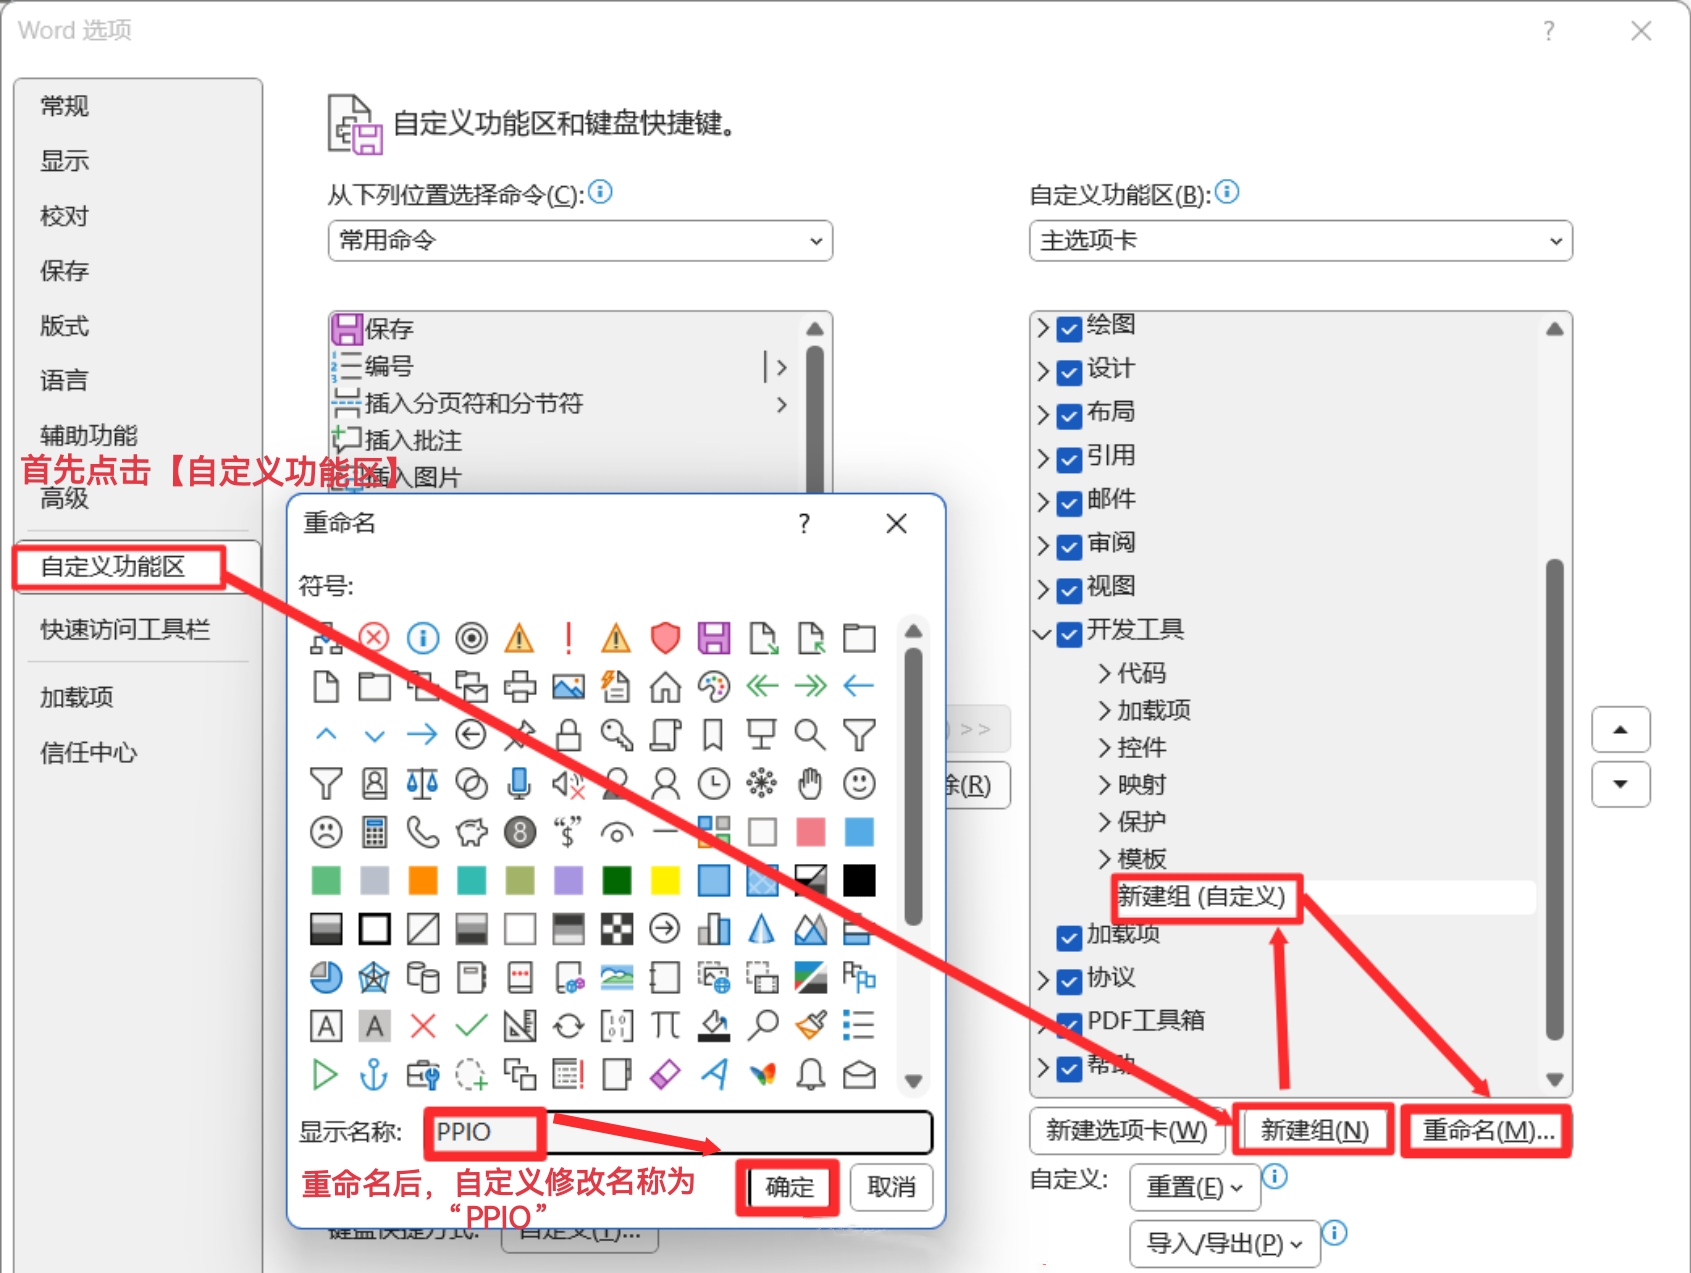
Task: Select the sad face symbol
Action: (x=326, y=832)
